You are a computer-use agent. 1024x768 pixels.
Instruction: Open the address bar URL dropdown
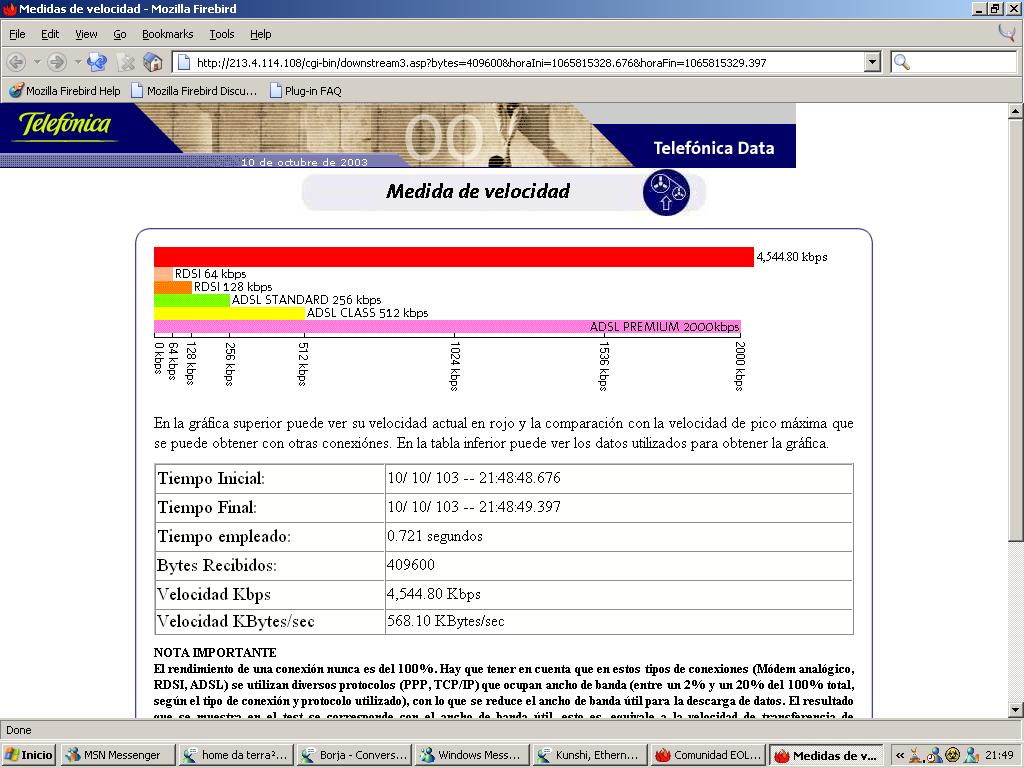(872, 63)
